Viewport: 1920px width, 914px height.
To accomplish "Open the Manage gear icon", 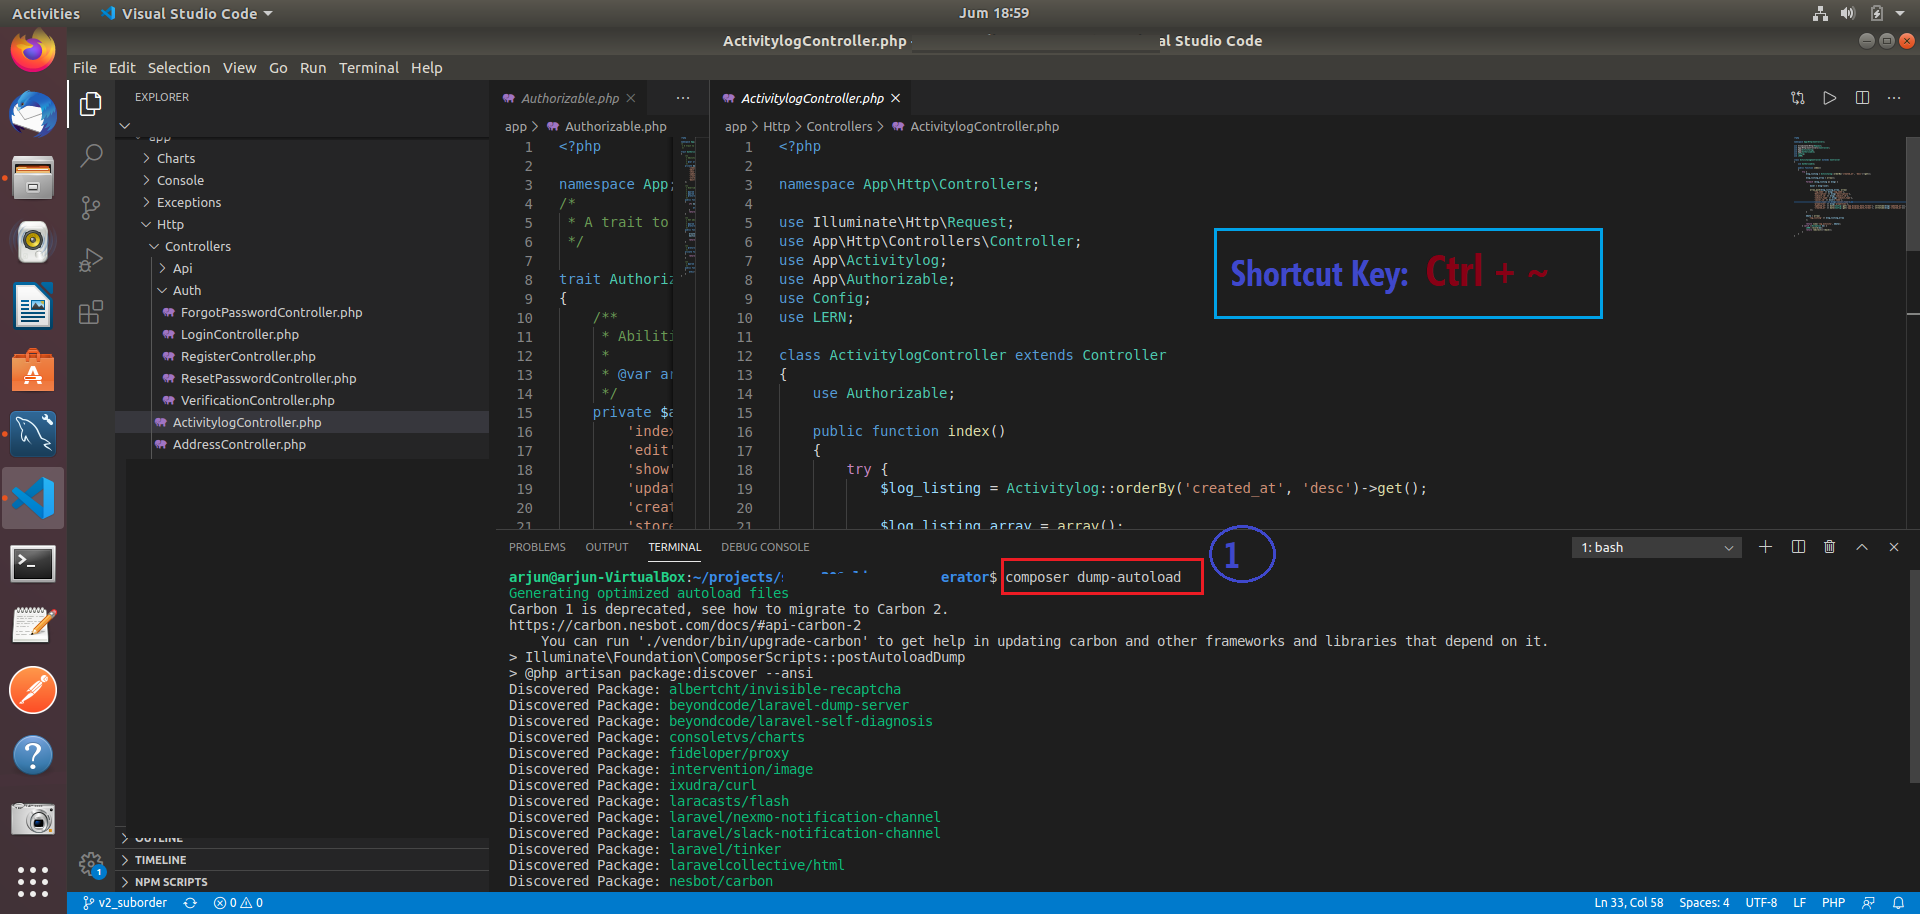I will click(x=91, y=865).
